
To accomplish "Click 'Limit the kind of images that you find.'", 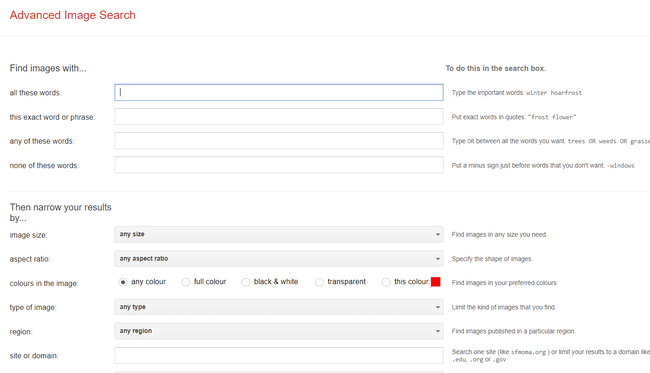I will pyautogui.click(x=504, y=308).
